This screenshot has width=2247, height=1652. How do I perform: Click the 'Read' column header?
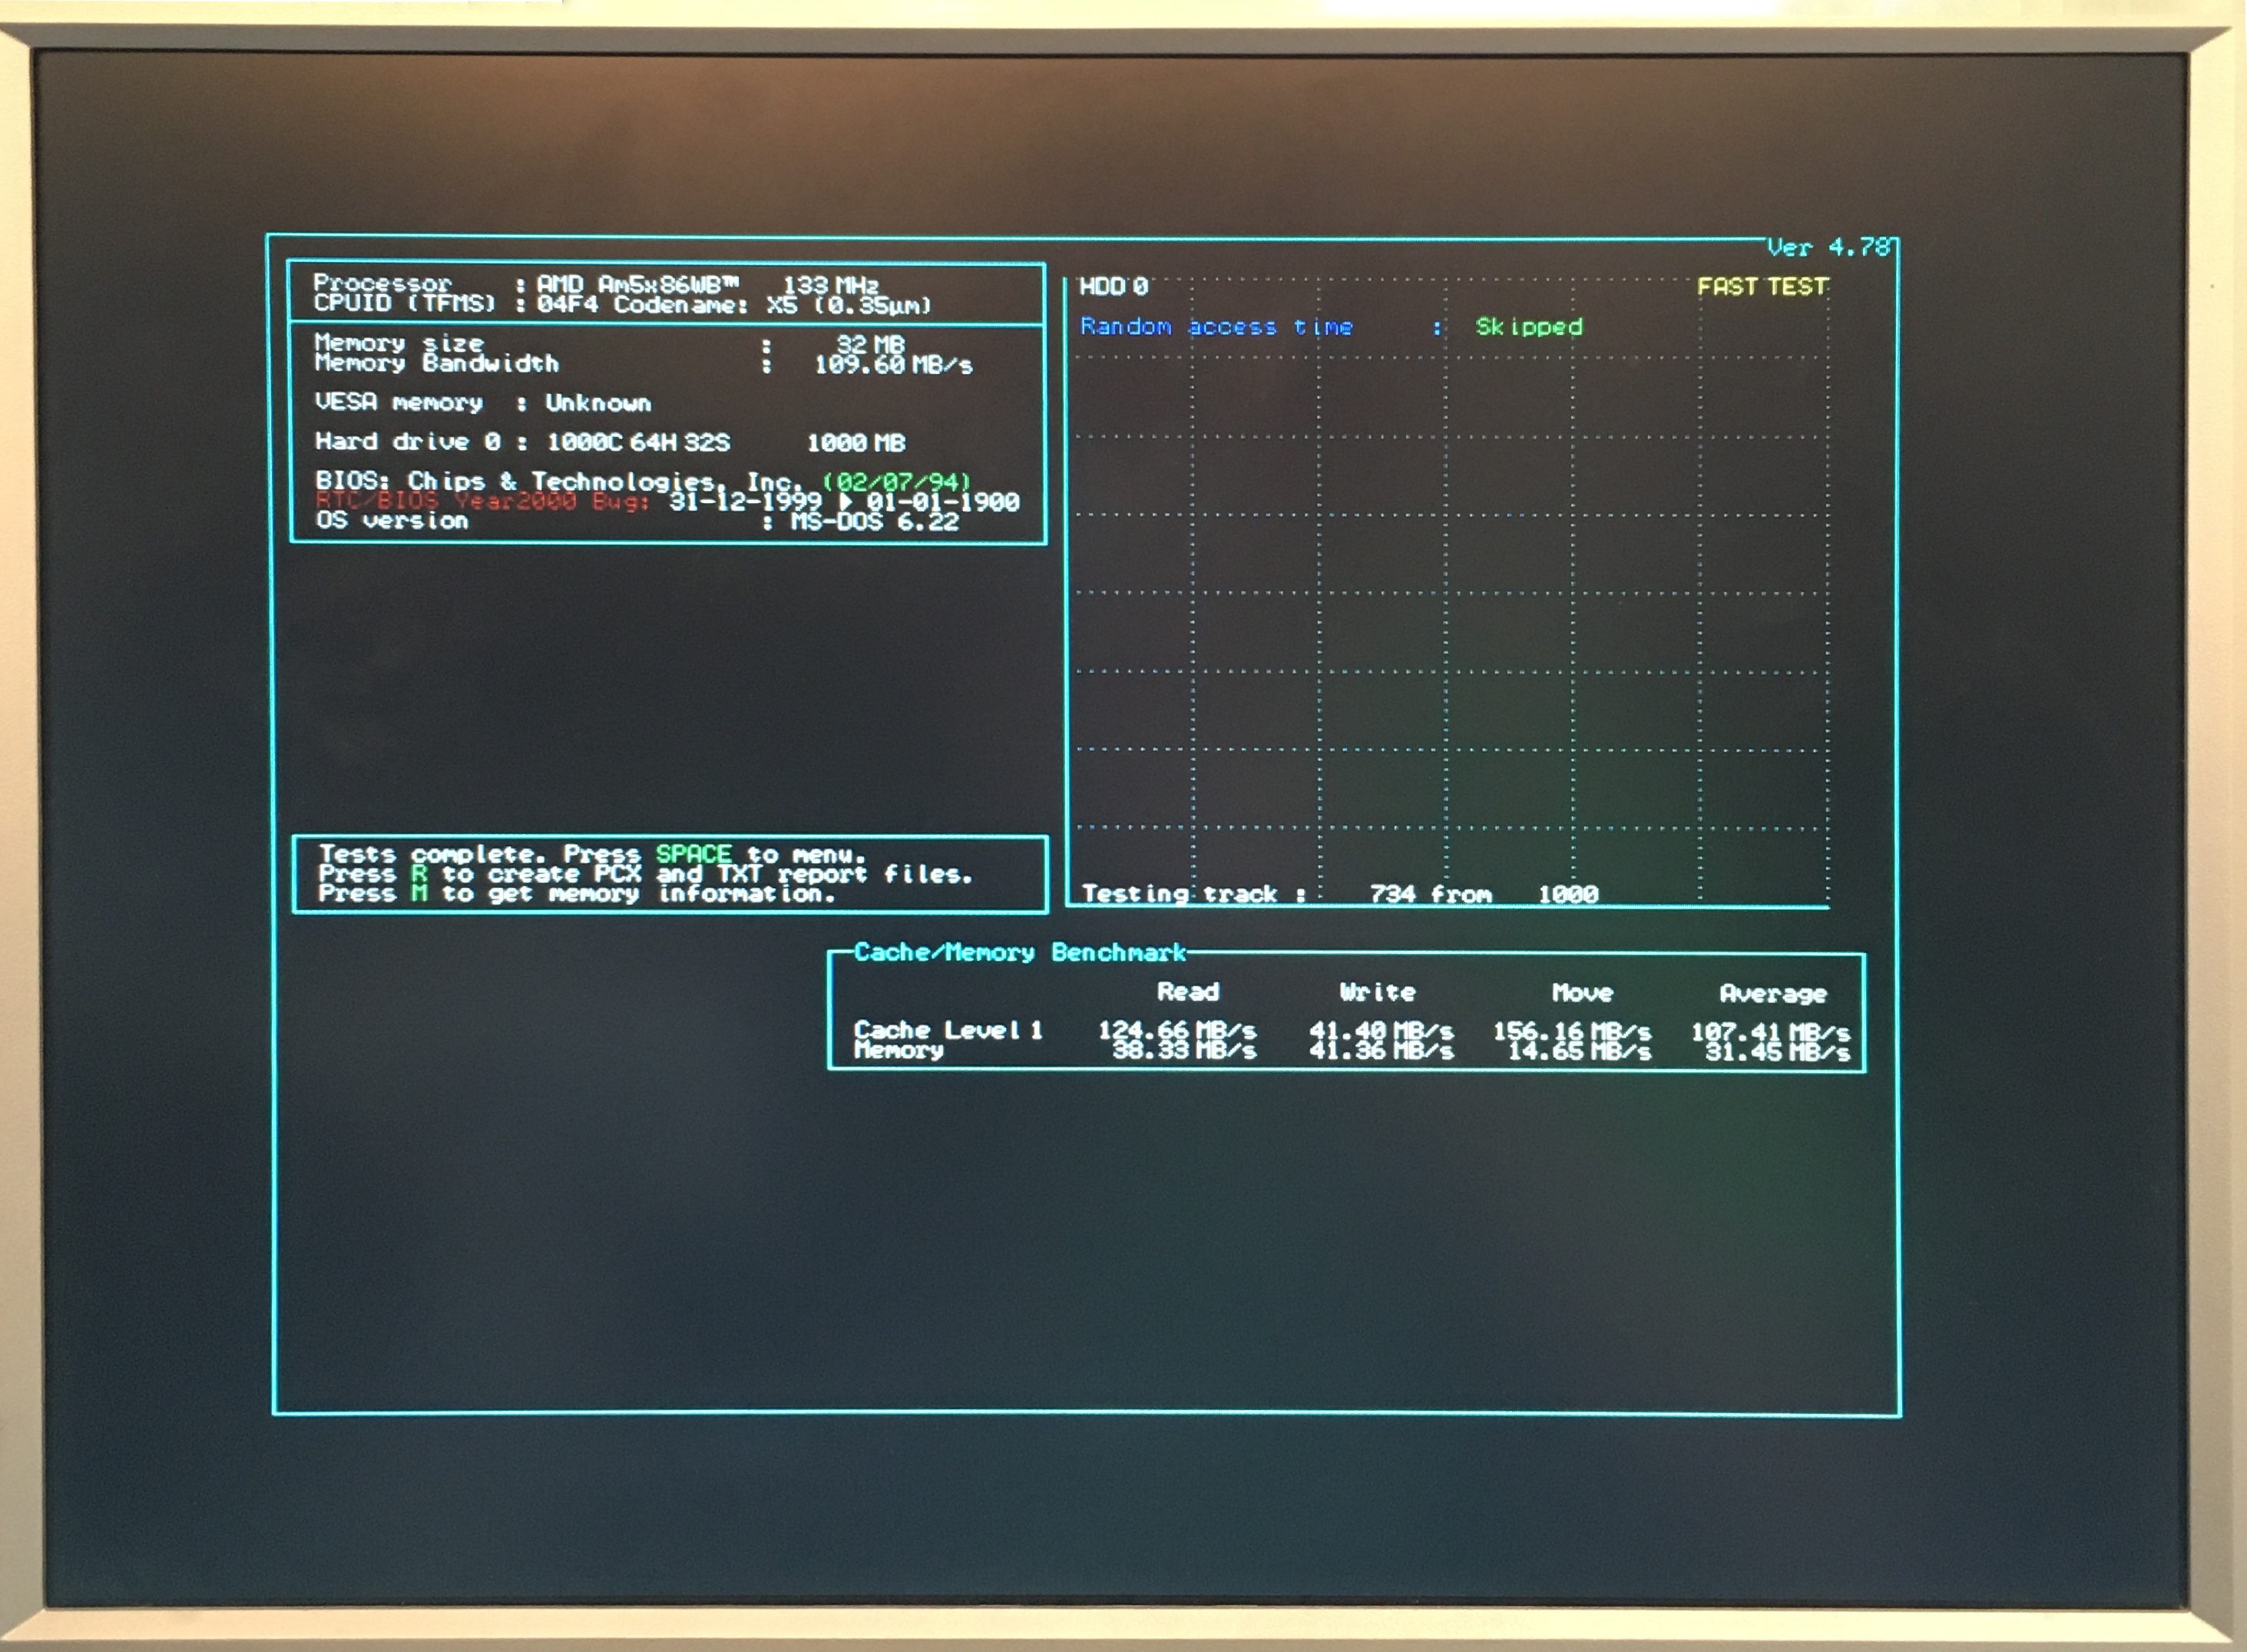click(1188, 992)
